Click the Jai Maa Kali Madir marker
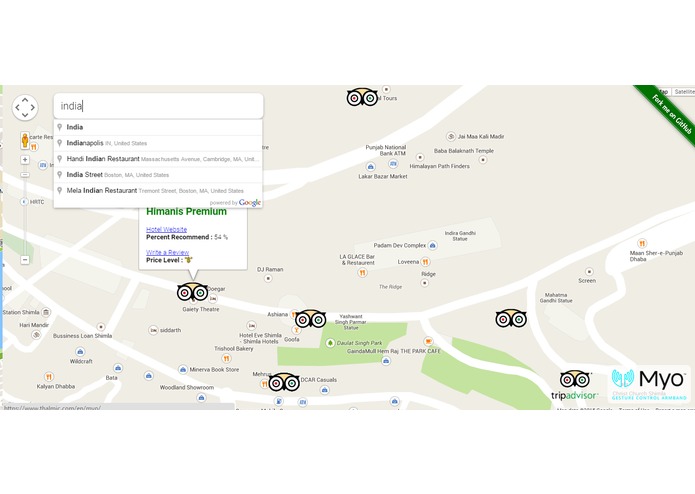The image size is (695, 494). click(451, 136)
